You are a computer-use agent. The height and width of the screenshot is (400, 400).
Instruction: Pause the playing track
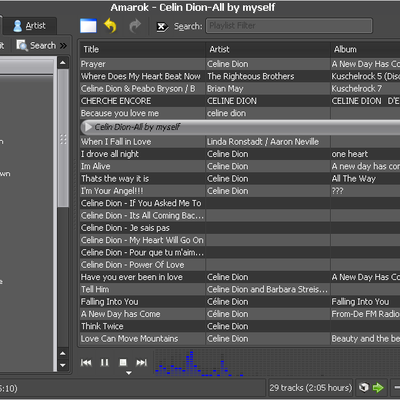coord(105,362)
